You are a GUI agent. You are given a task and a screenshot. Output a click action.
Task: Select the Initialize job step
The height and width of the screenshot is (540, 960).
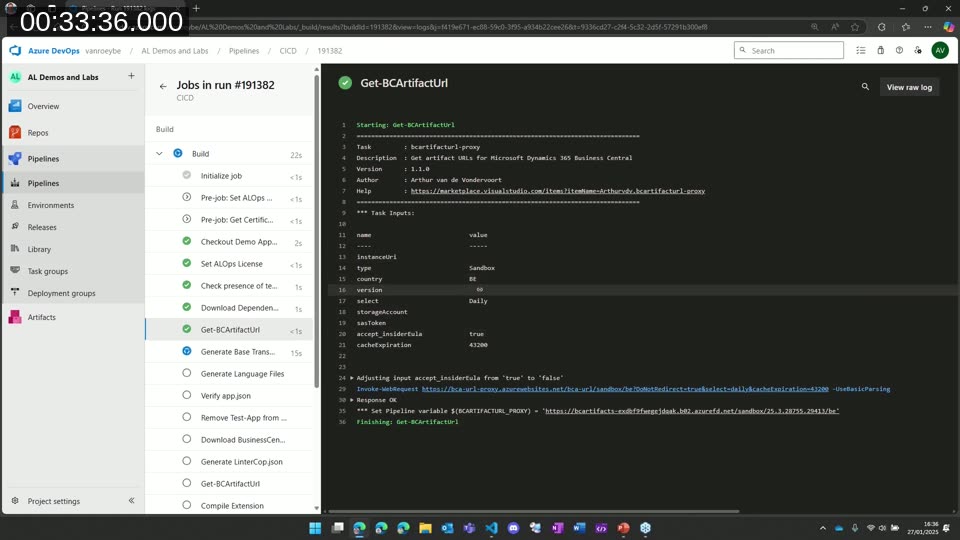tap(230, 176)
